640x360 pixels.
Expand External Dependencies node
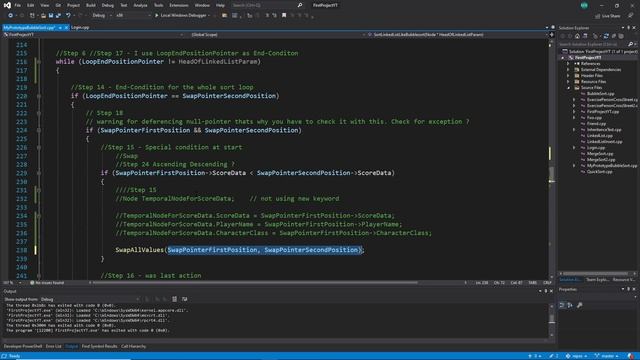click(568, 70)
